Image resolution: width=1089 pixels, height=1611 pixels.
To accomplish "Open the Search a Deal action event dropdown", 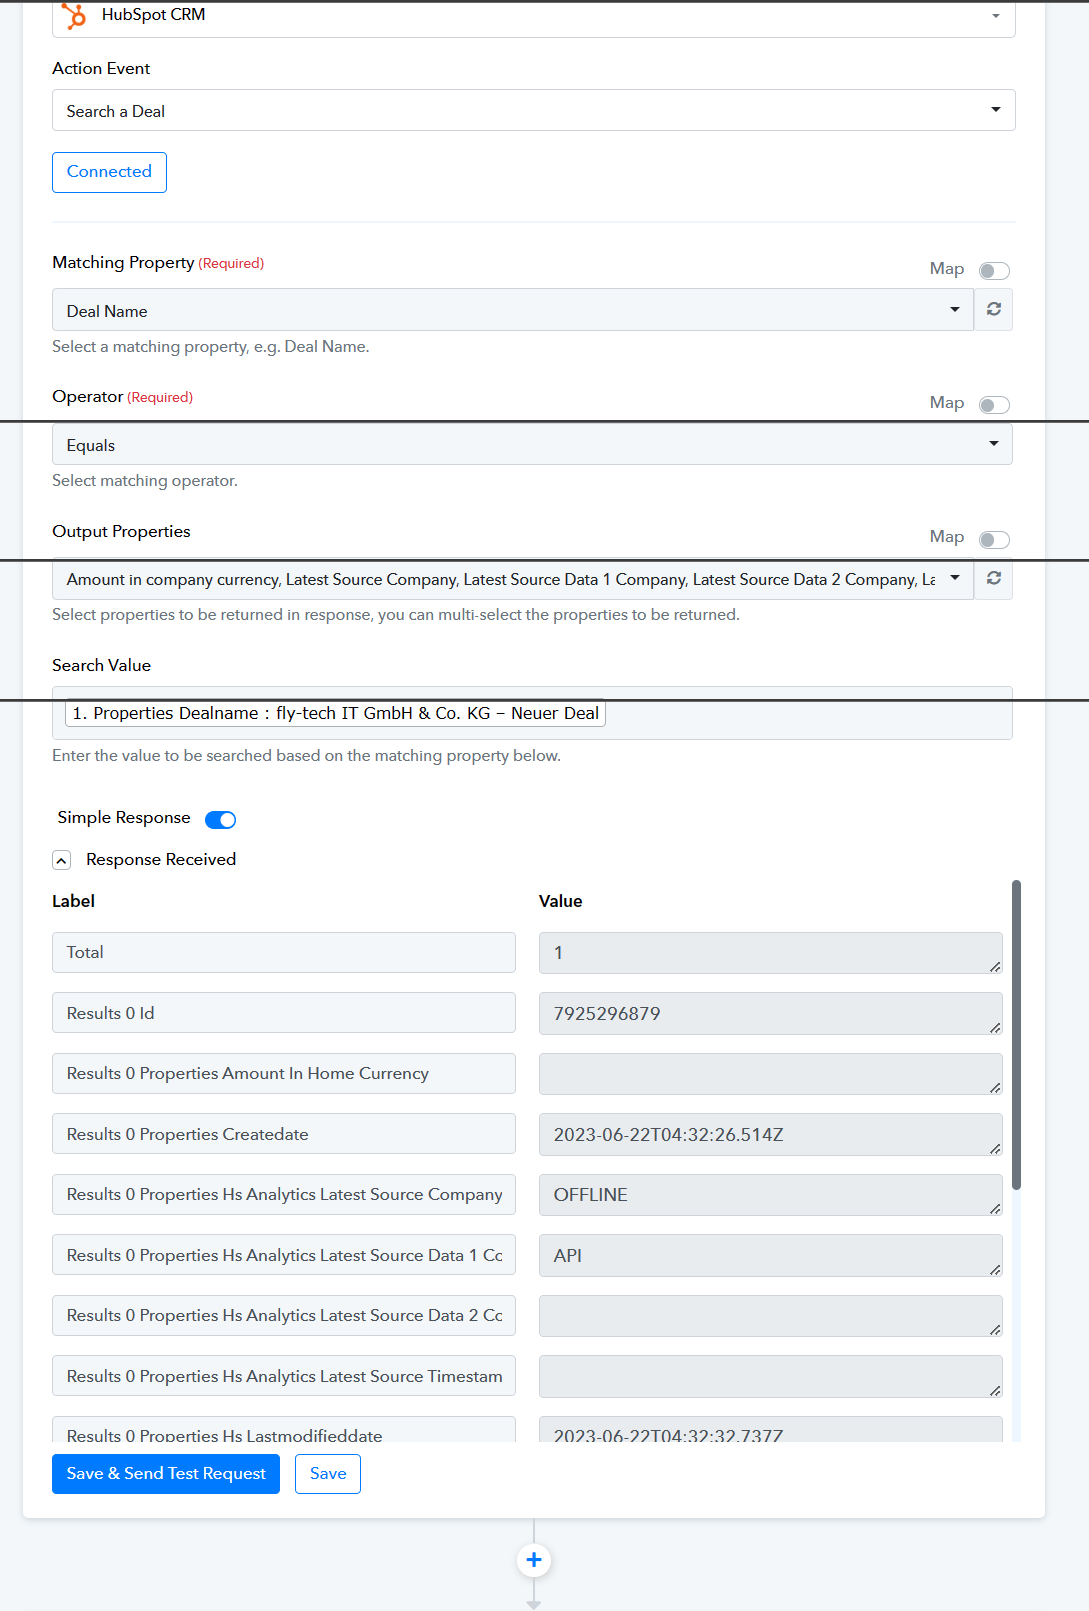I will 533,110.
